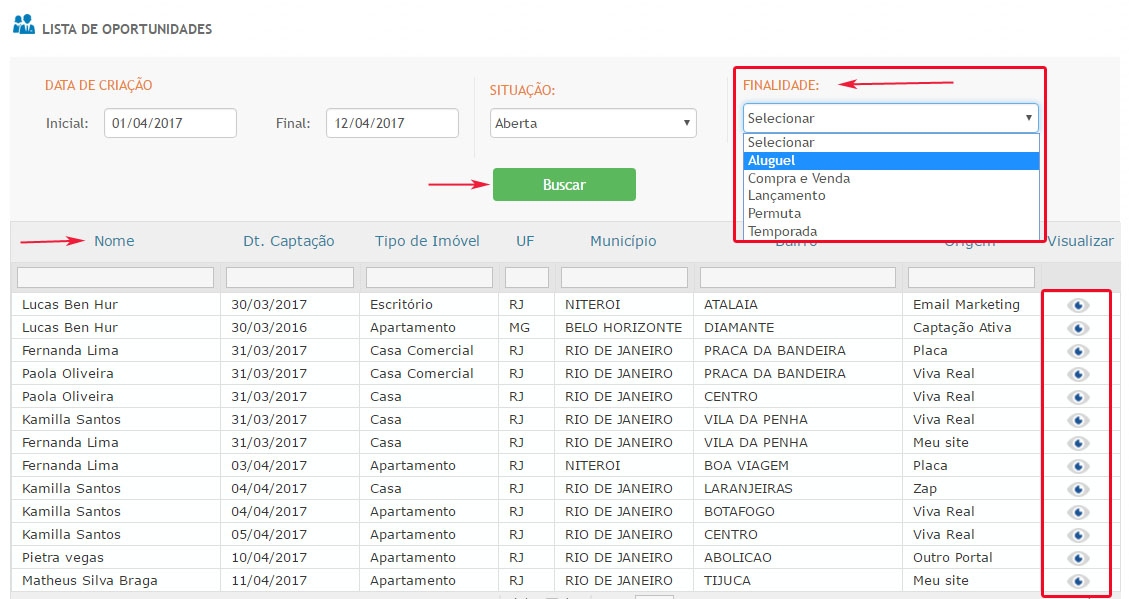
Task: Choose Compra e Venda option
Action: pyautogui.click(x=799, y=178)
